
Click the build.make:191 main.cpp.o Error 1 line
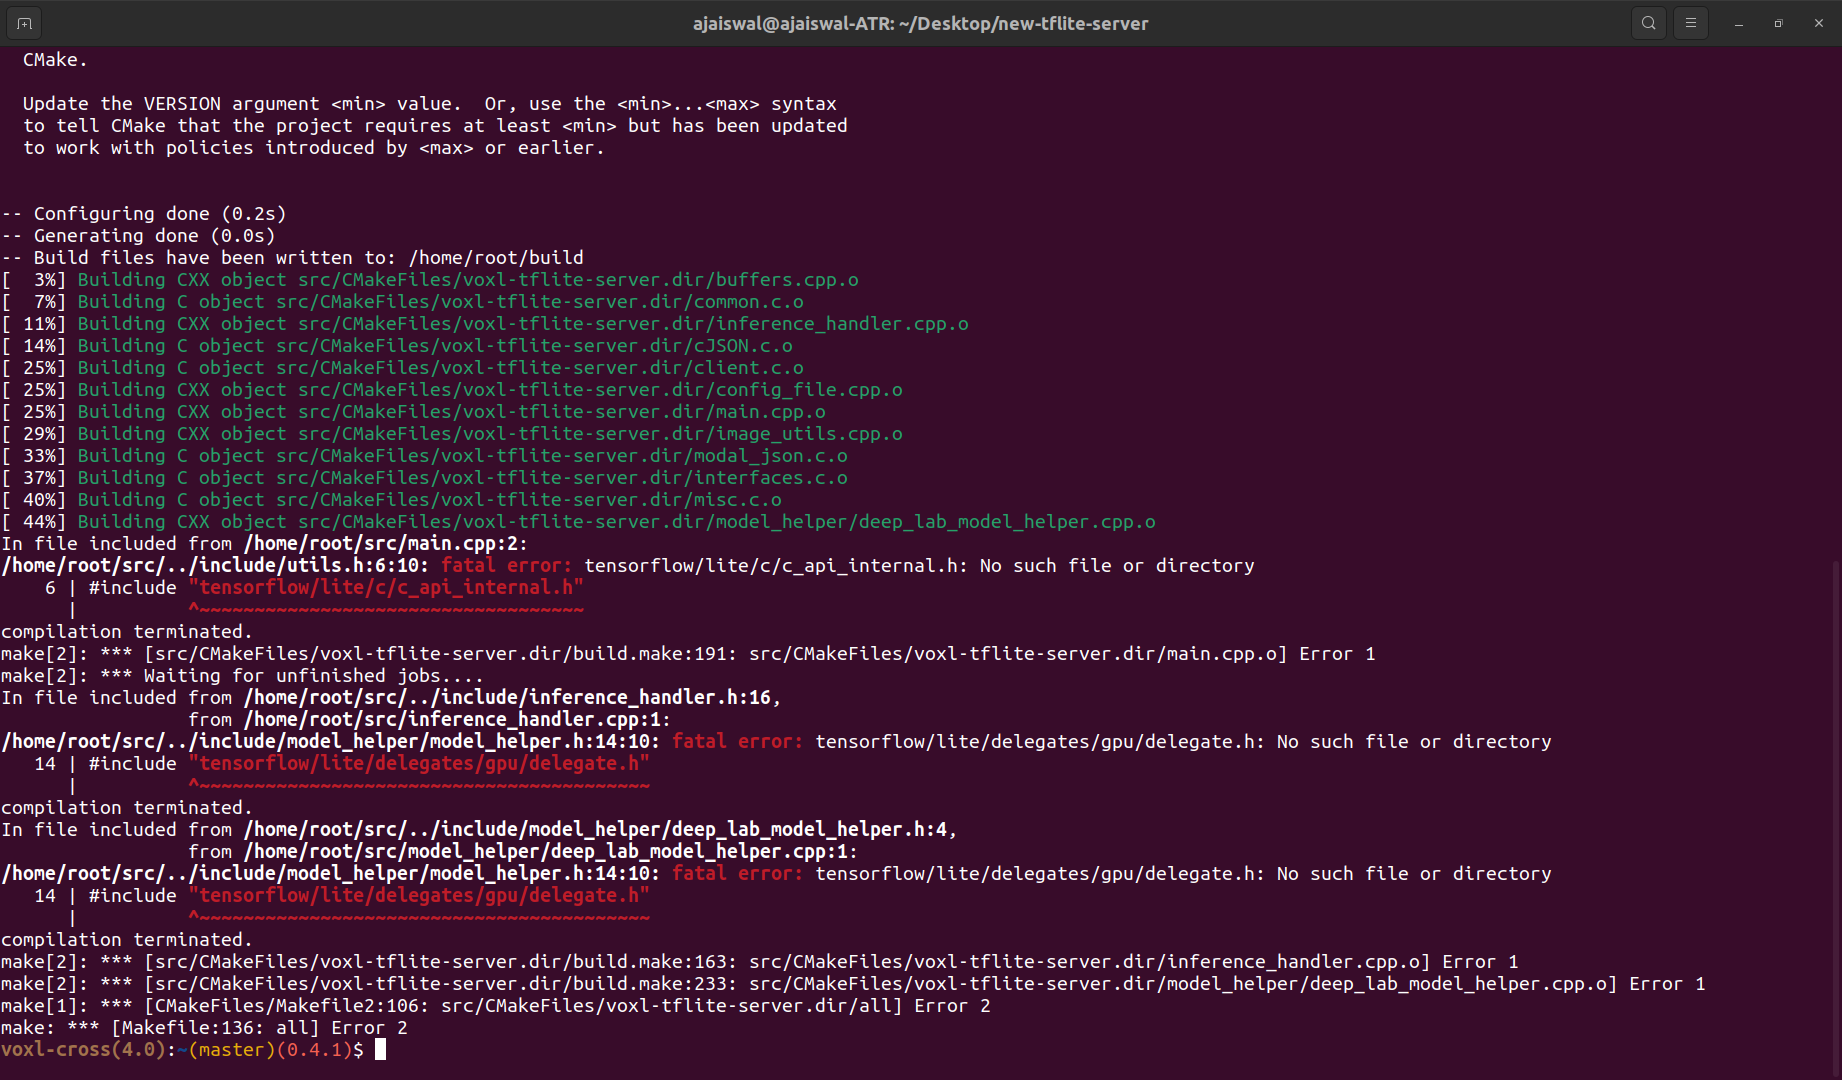(688, 654)
